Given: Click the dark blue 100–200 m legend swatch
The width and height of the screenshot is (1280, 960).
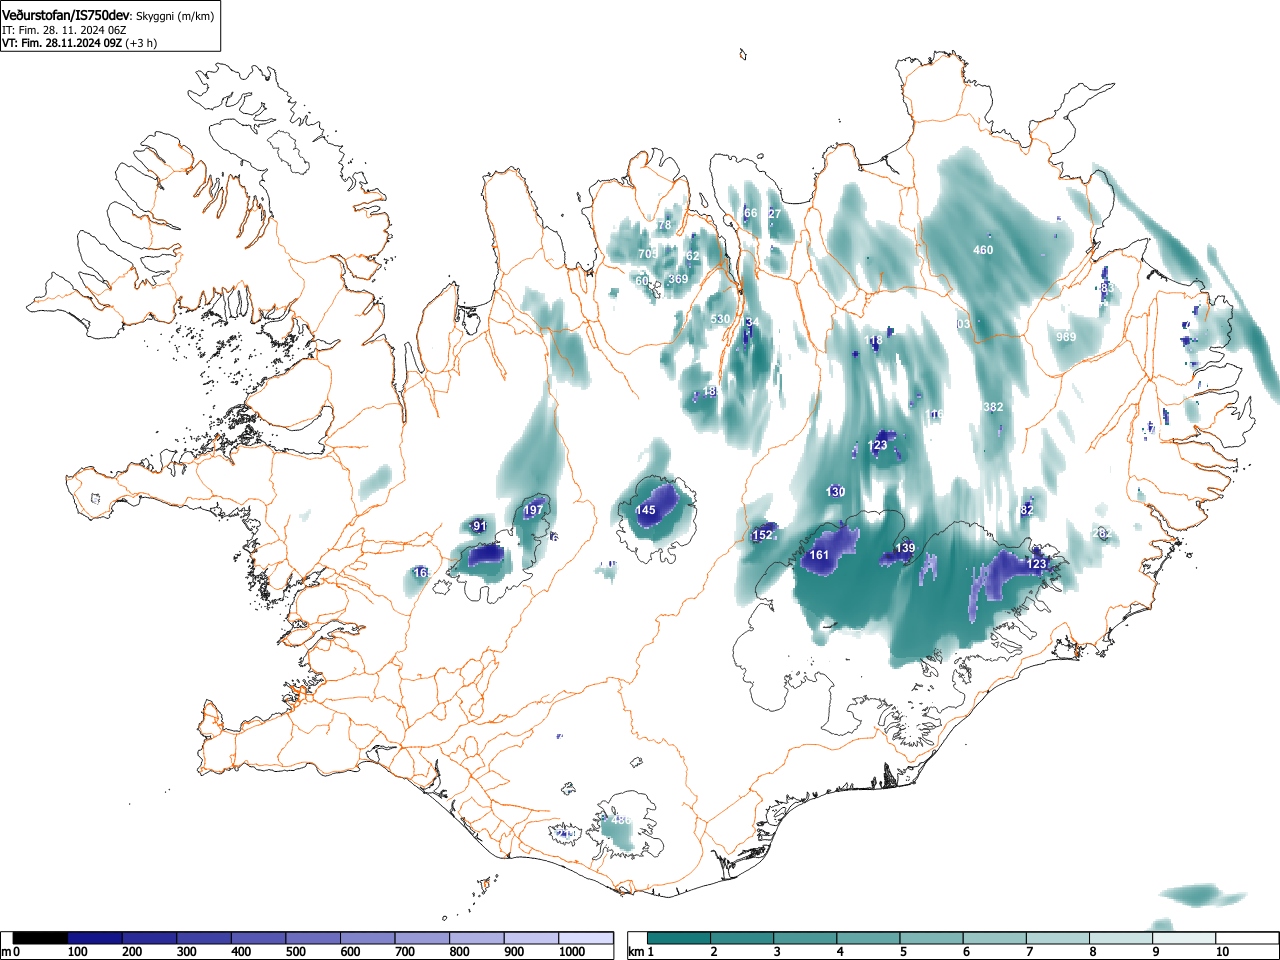Looking at the screenshot, I should [95, 938].
